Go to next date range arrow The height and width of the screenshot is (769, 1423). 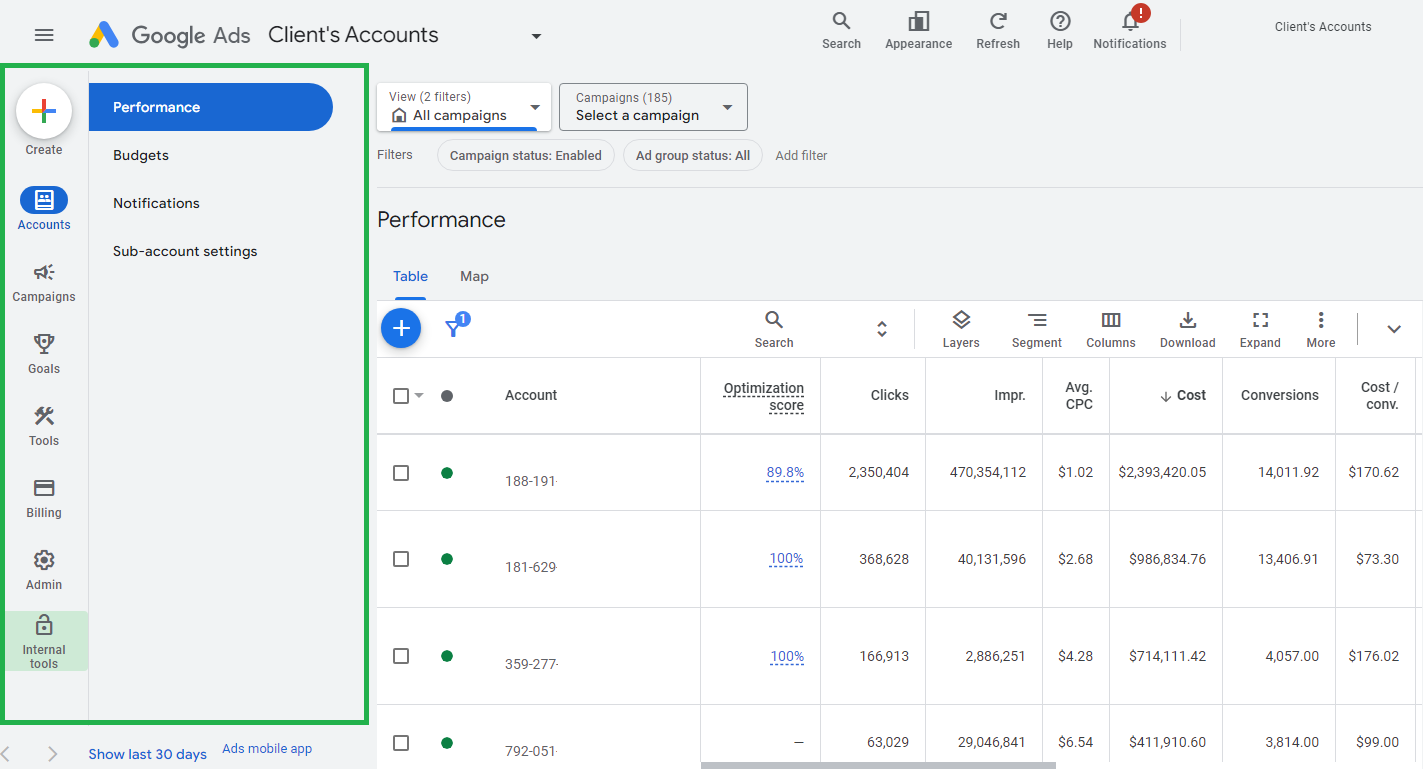pos(53,754)
